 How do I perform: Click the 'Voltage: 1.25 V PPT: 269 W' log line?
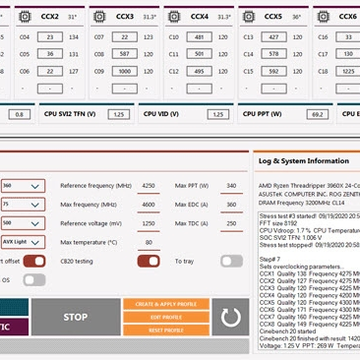click(310, 346)
